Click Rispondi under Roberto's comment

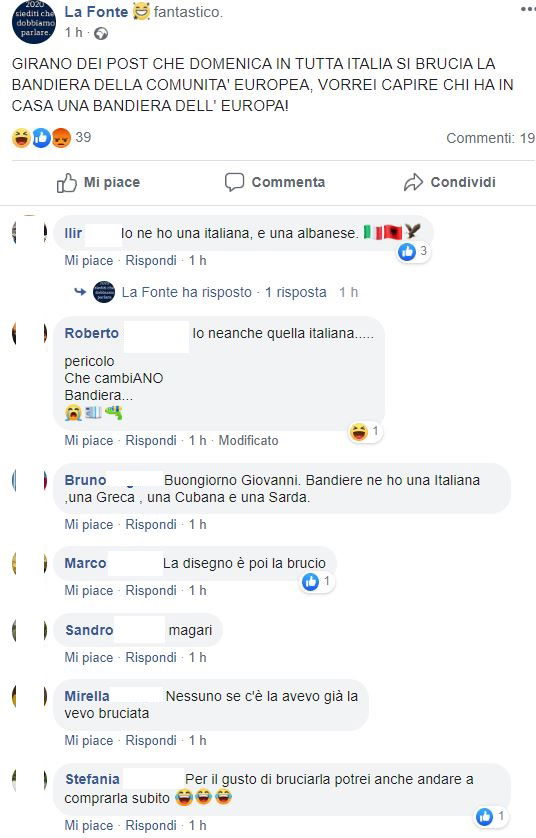coord(151,440)
